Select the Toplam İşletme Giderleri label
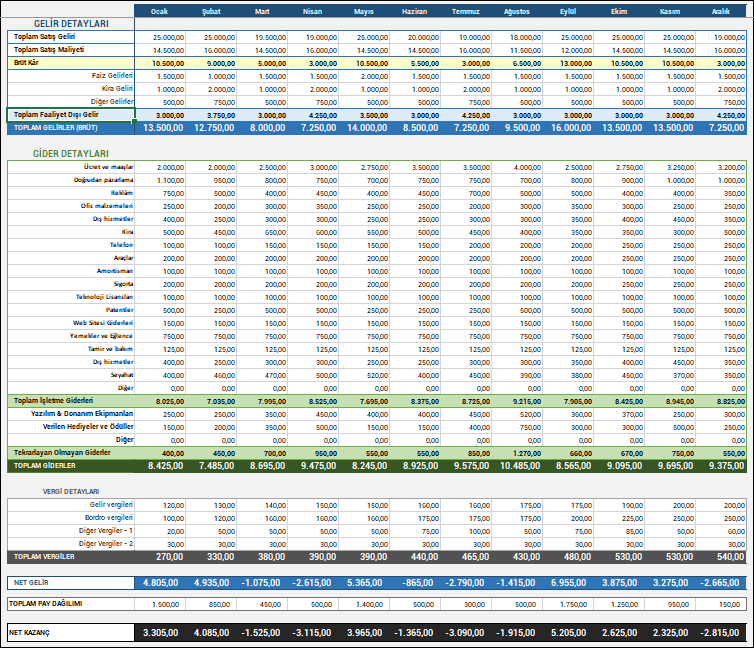The height and width of the screenshot is (648, 754). [x=53, y=400]
